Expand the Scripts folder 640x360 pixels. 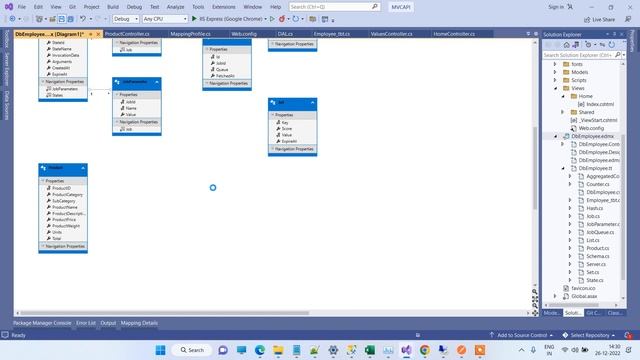(x=555, y=80)
